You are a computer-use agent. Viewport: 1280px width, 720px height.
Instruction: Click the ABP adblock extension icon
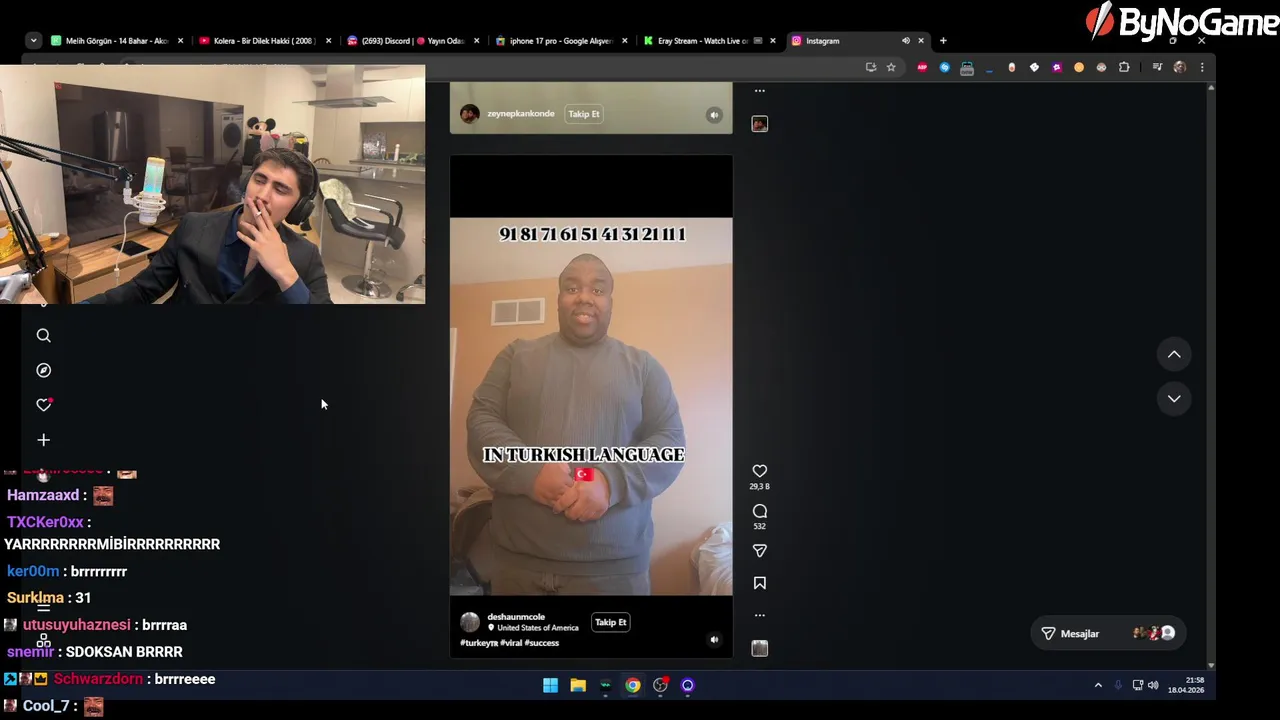pyautogui.click(x=922, y=67)
